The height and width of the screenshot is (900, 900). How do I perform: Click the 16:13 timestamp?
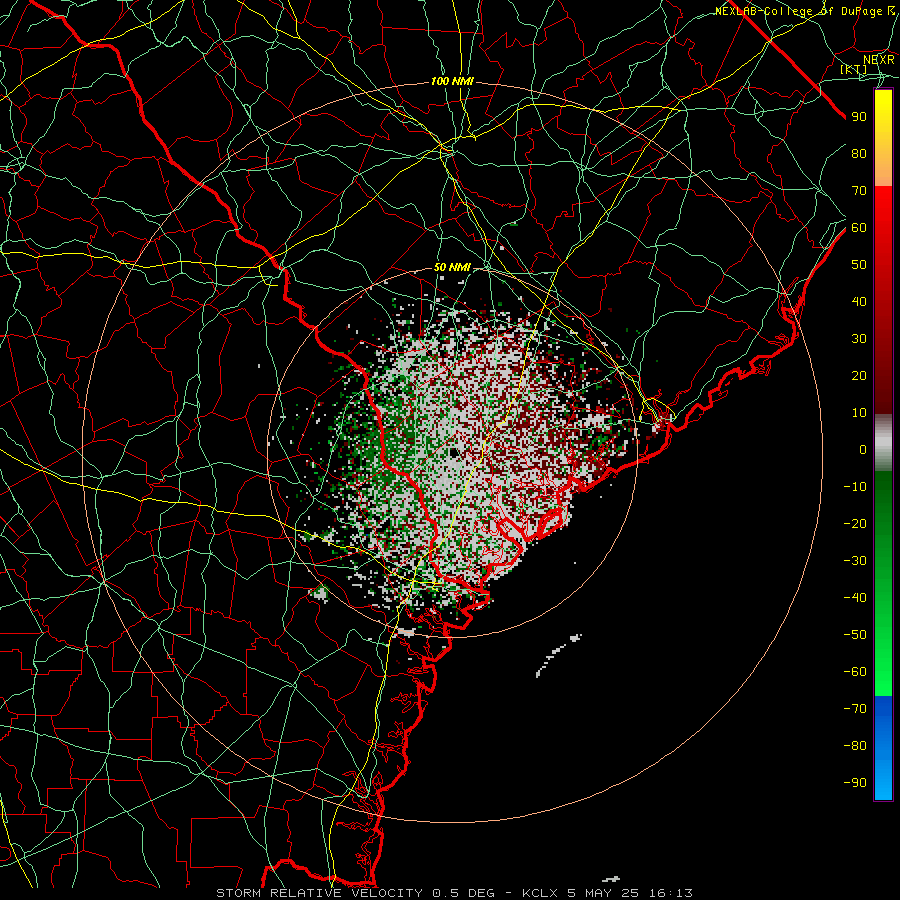[671, 893]
